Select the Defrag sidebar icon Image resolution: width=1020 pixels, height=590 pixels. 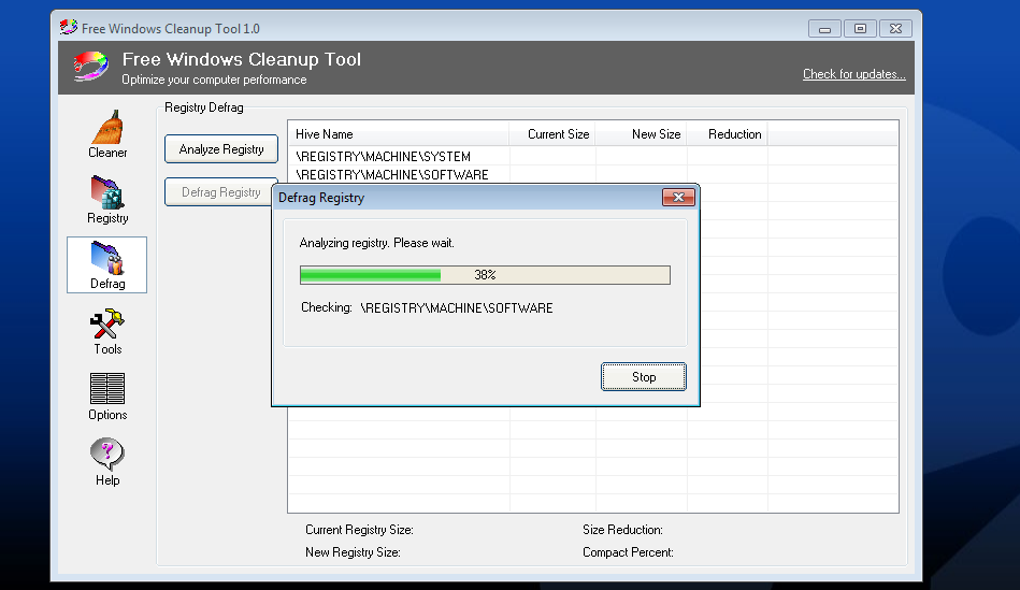pyautogui.click(x=107, y=265)
